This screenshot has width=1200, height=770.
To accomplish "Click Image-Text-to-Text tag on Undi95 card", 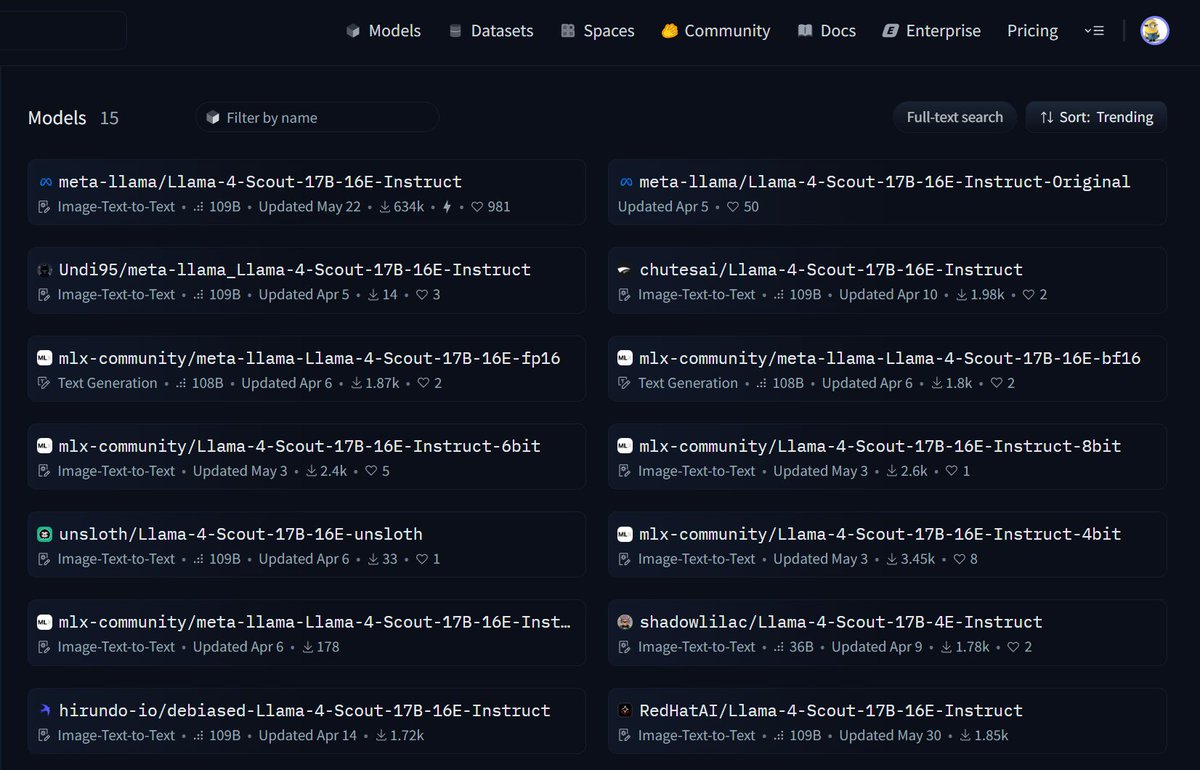I will pos(116,295).
